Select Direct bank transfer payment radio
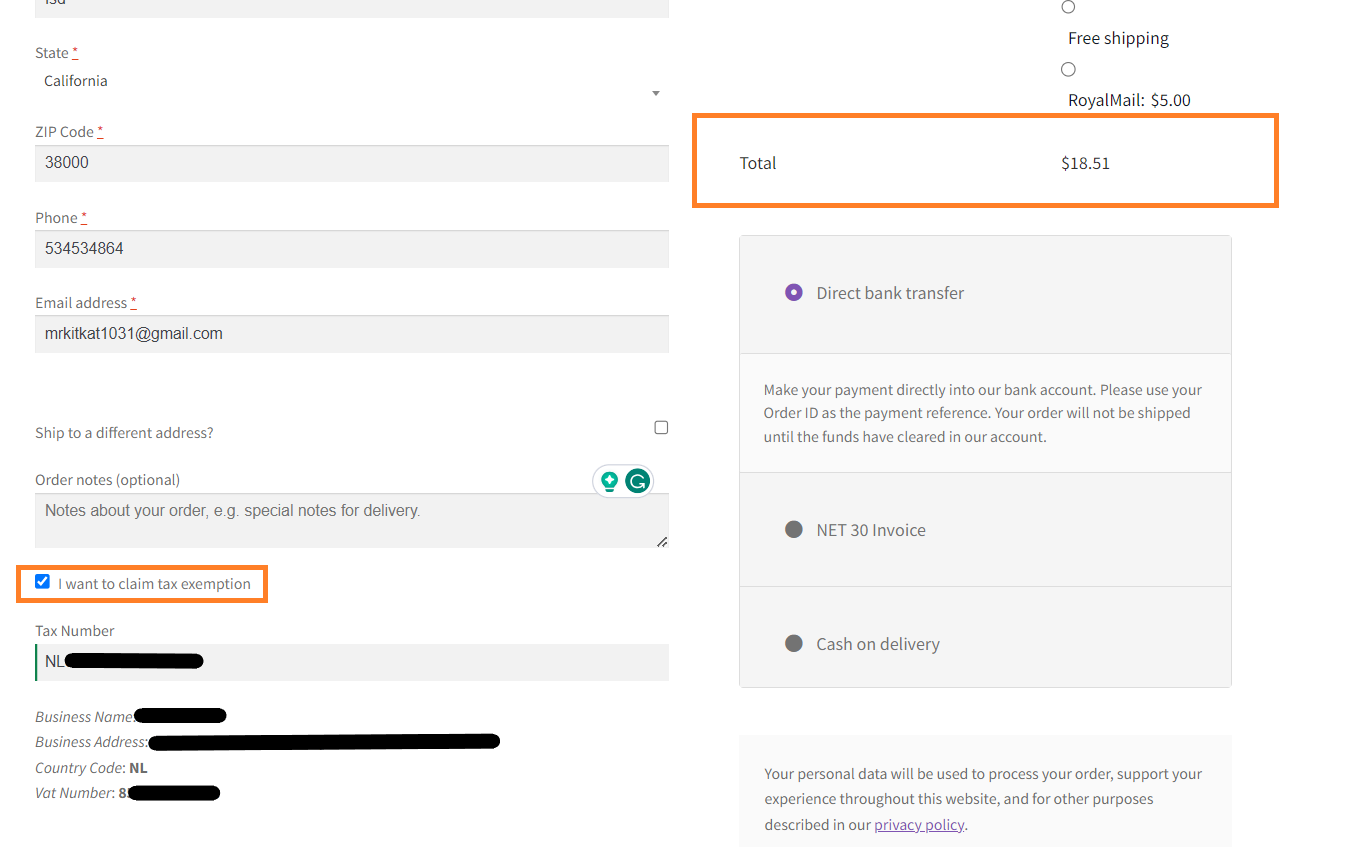The image size is (1350, 847). click(x=794, y=293)
